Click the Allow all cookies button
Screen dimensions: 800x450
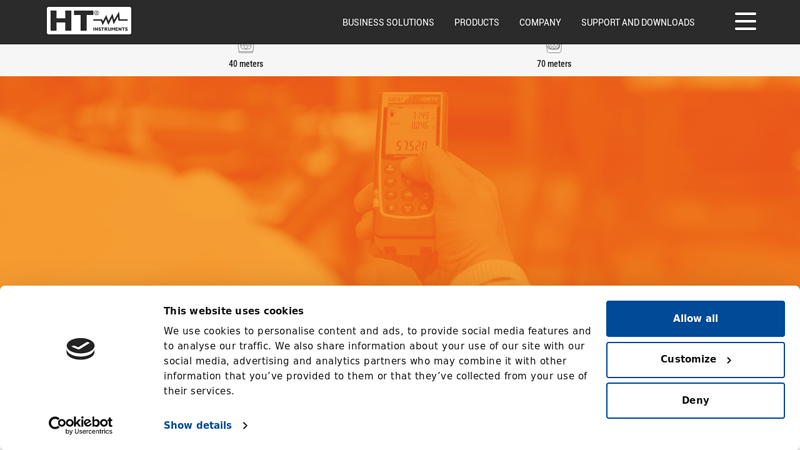[x=695, y=319]
